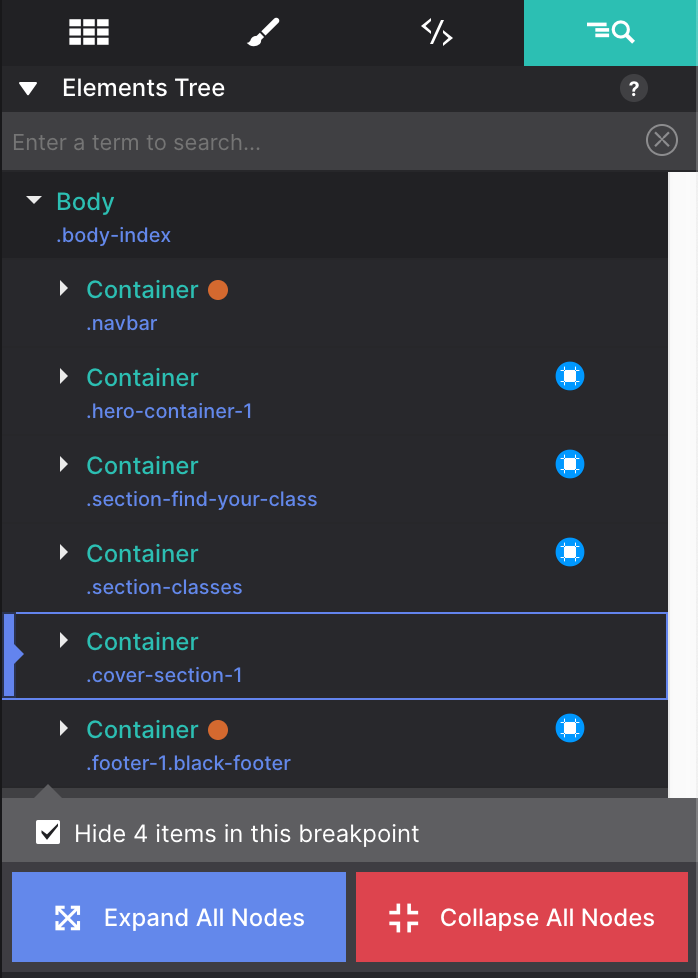
Task: Clear the search field with X icon
Action: coord(662,140)
